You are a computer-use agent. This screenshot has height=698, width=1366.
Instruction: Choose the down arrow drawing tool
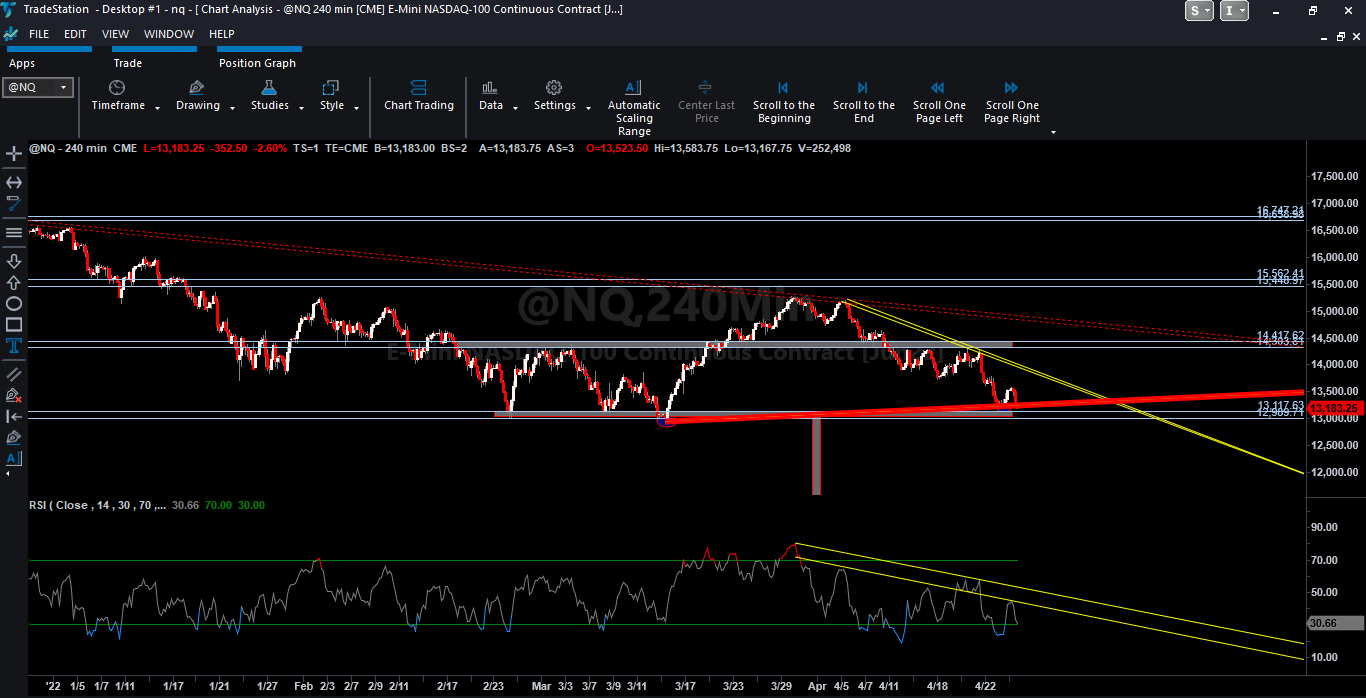14,261
